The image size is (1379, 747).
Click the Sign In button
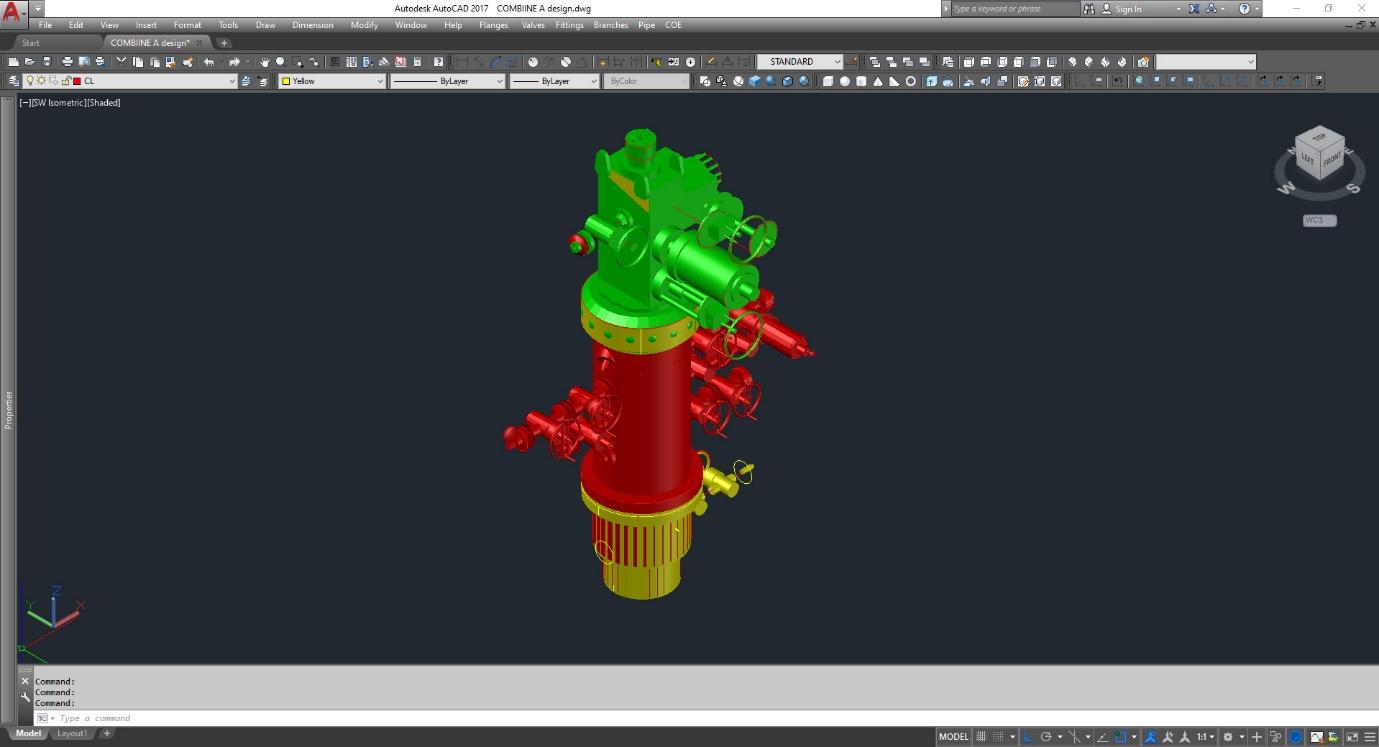tap(1128, 9)
